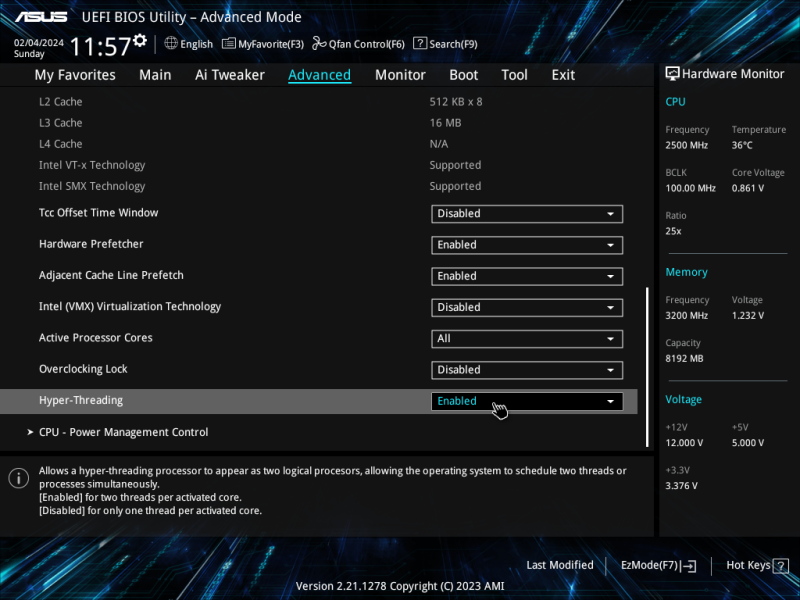800x600 pixels.
Task: Open the Hardware Prefetcher dropdown
Action: click(x=527, y=245)
